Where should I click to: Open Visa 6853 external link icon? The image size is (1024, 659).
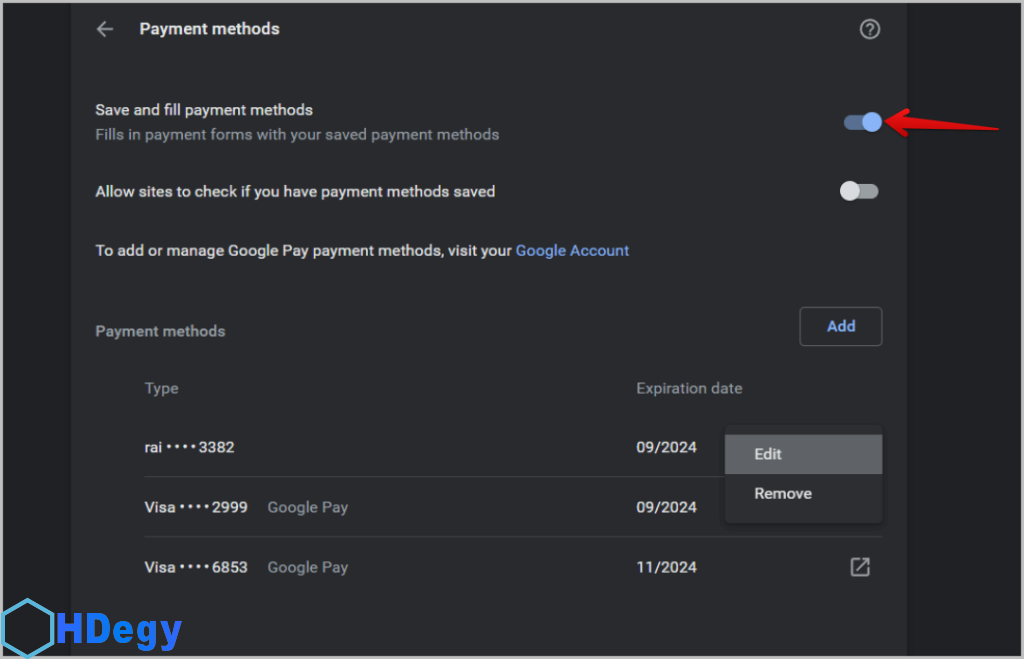click(x=860, y=567)
